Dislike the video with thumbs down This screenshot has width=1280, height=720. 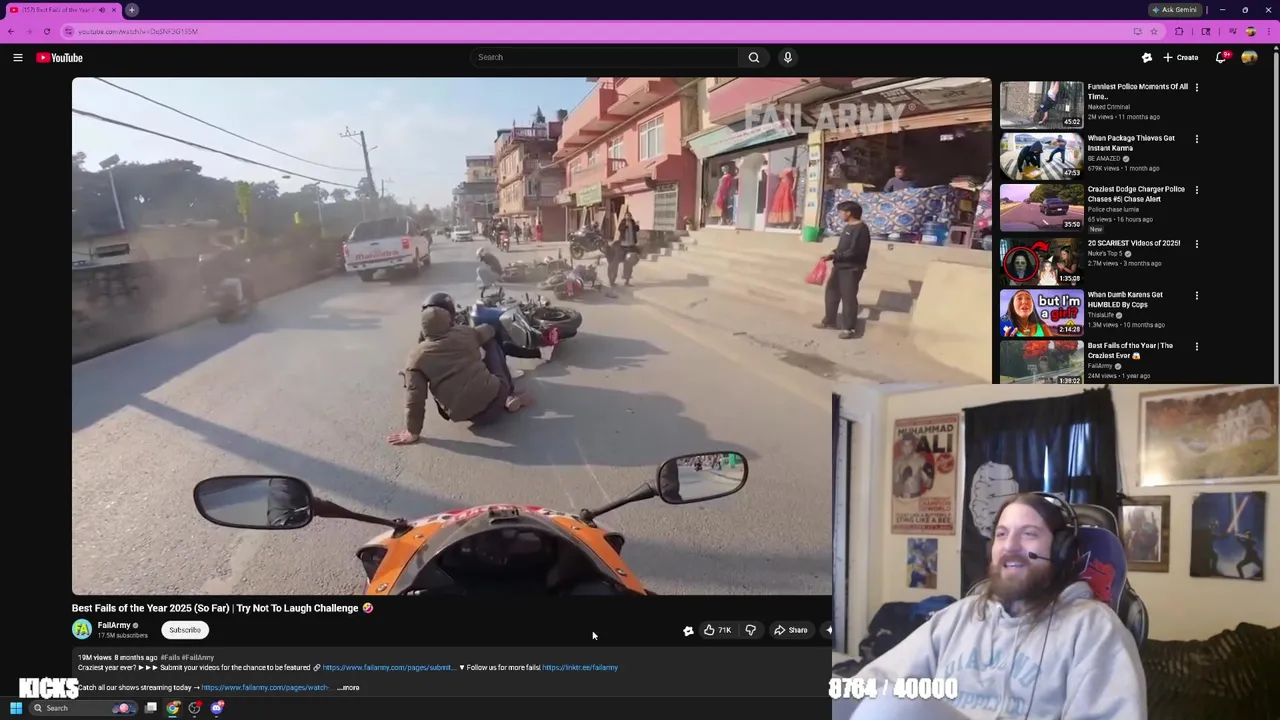coord(750,630)
